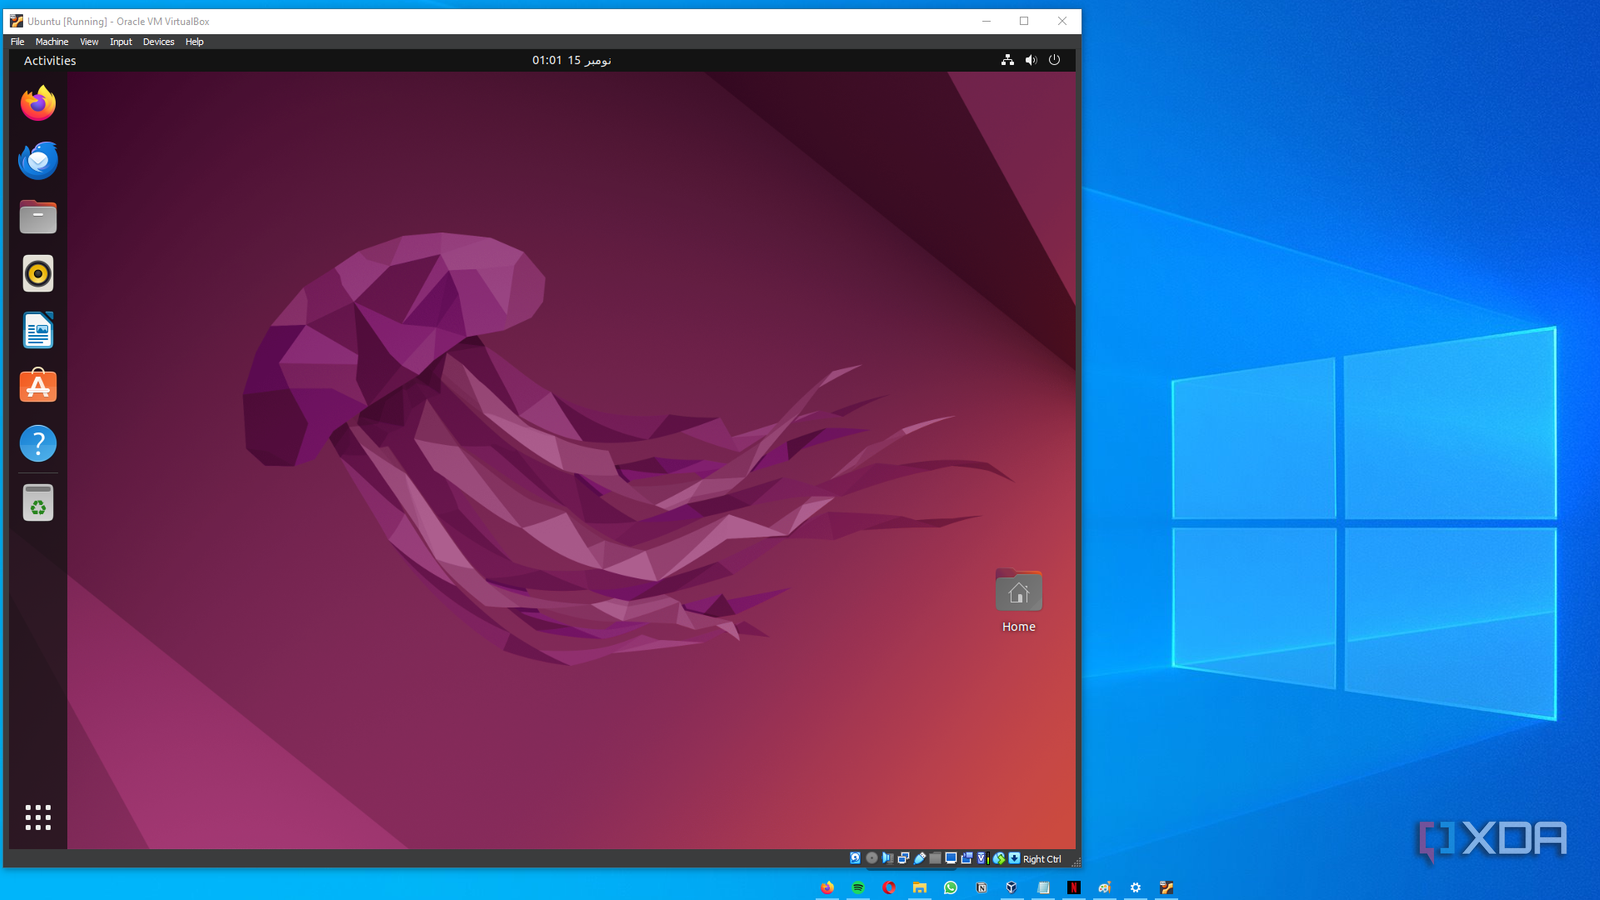This screenshot has height=900, width=1600.
Task: Open the Devices menu
Action: click(158, 42)
